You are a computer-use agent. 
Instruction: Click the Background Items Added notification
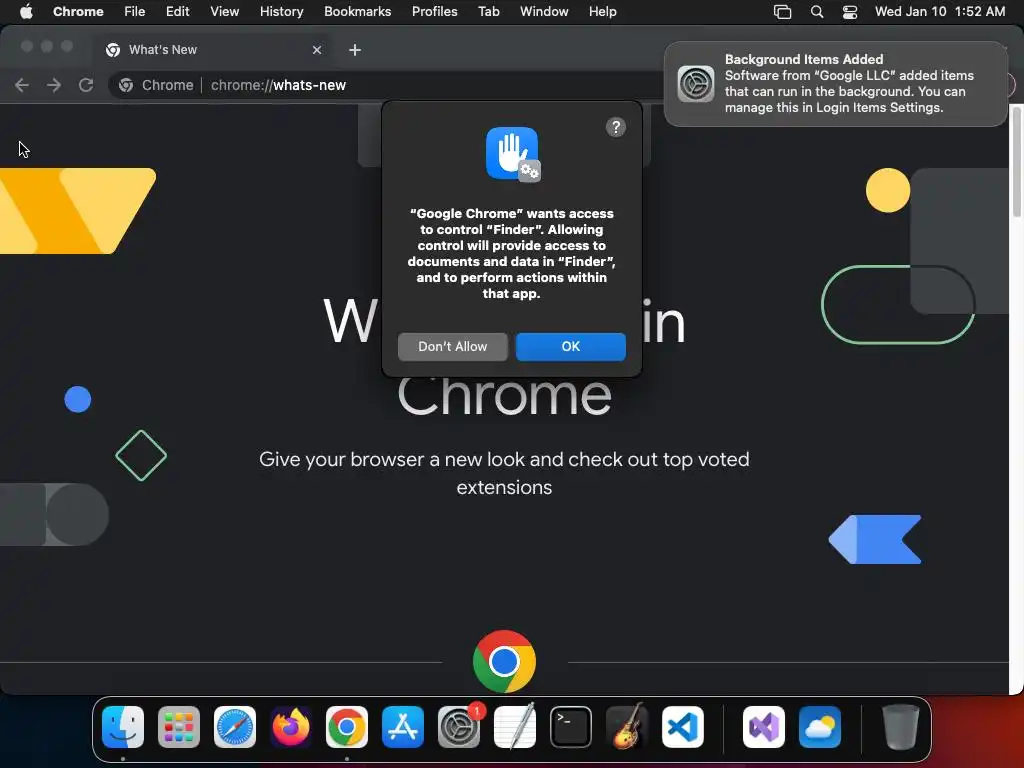(x=836, y=84)
